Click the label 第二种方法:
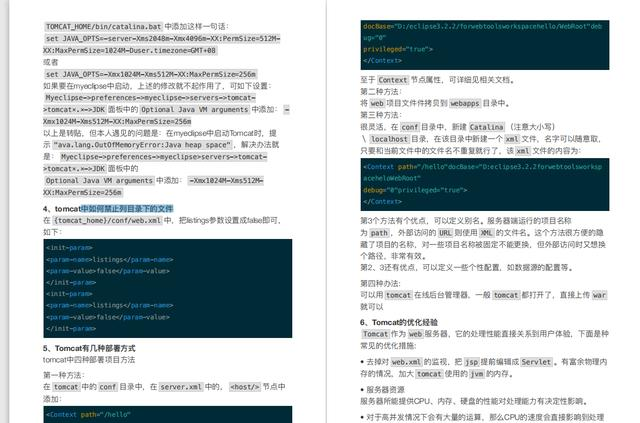This screenshot has width=640, height=423. tap(381, 91)
